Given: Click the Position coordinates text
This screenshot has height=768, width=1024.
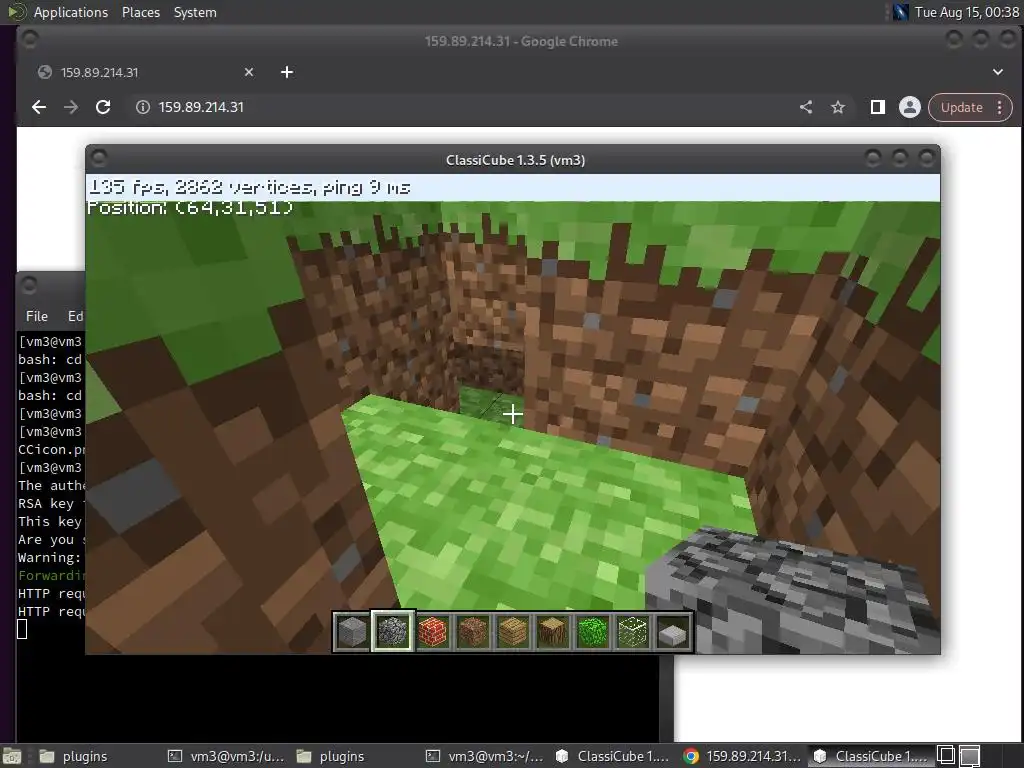Looking at the screenshot, I should tap(190, 208).
